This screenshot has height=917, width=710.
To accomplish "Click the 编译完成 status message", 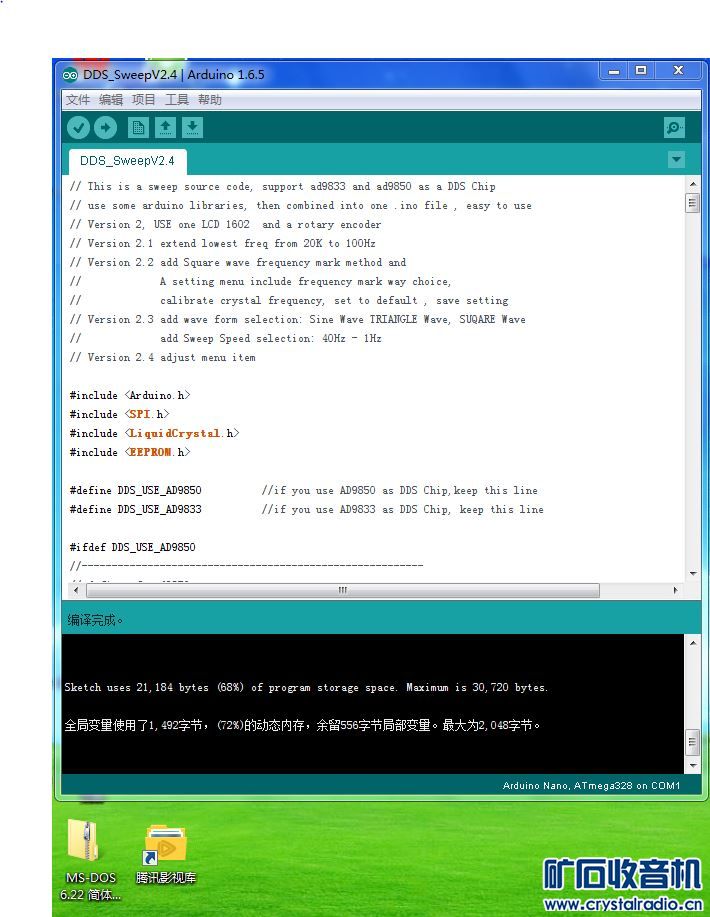I will pyautogui.click(x=95, y=620).
